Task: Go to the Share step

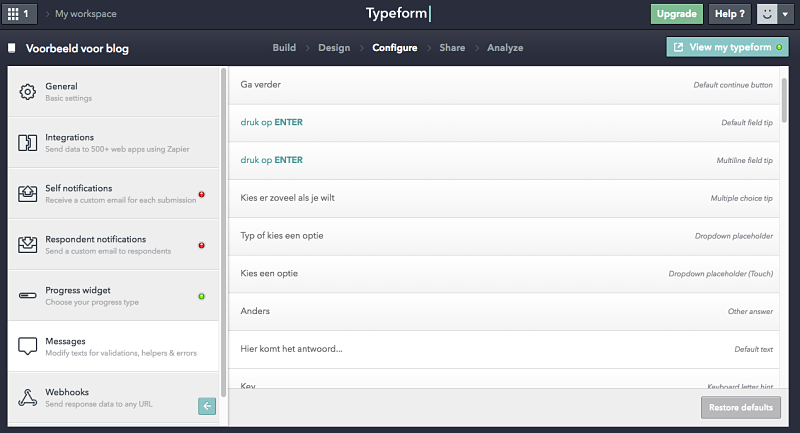Action: tap(452, 47)
